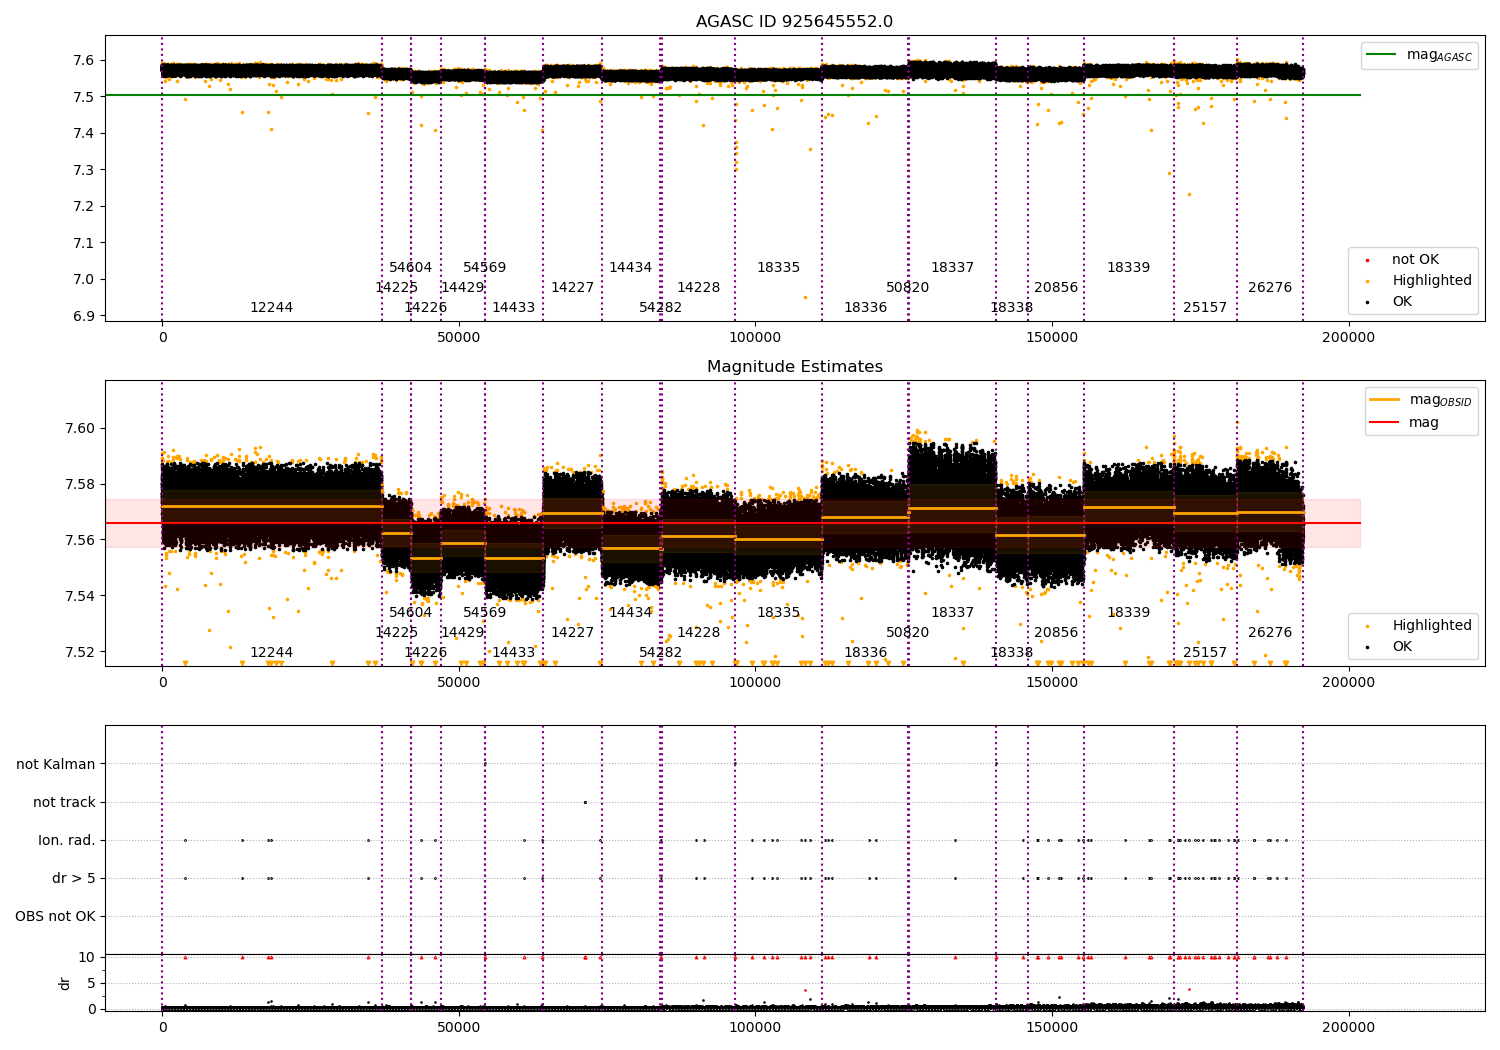The width and height of the screenshot is (1500, 1050).
Task: Select the red "mag" legend line sample
Action: click(x=1386, y=423)
